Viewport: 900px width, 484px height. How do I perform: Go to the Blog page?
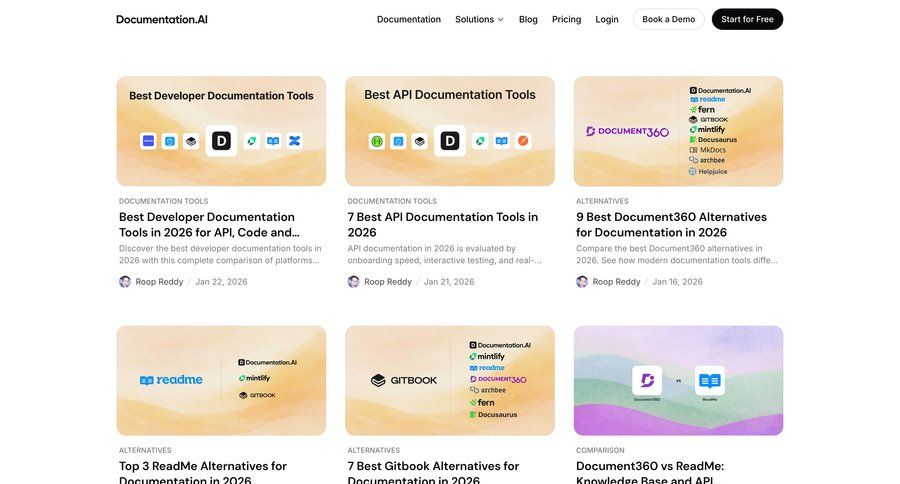pyautogui.click(x=528, y=19)
